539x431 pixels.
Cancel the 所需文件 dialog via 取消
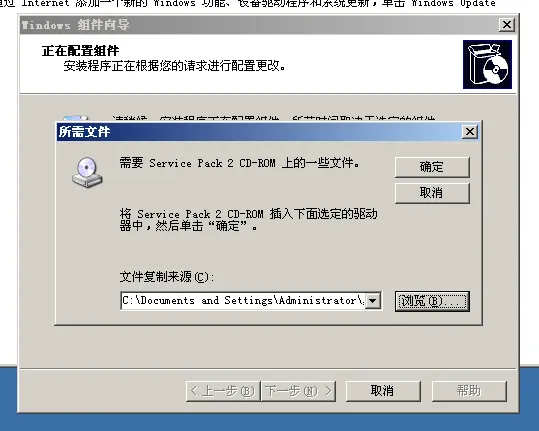pos(432,193)
